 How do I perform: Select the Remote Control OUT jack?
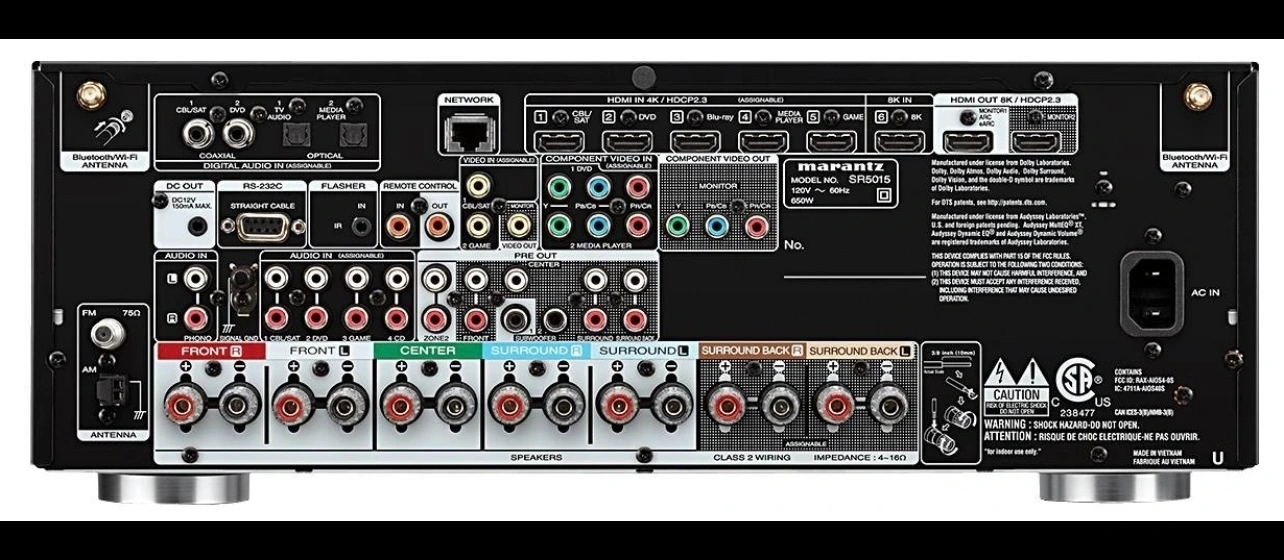point(437,226)
